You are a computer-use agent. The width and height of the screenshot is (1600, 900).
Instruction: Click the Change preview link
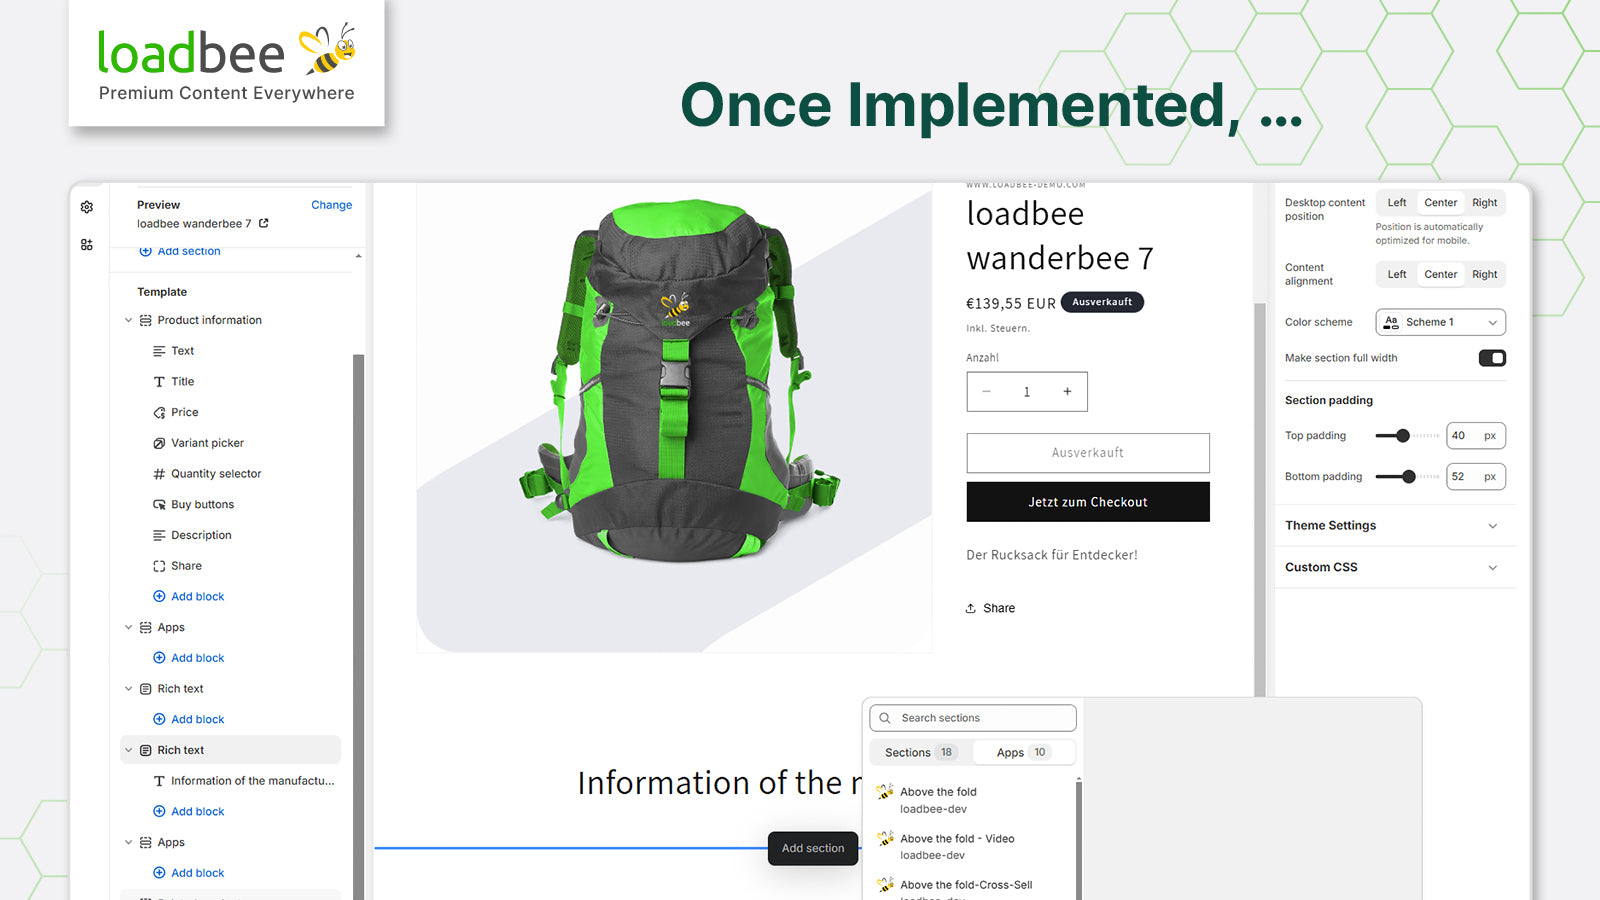tap(331, 204)
